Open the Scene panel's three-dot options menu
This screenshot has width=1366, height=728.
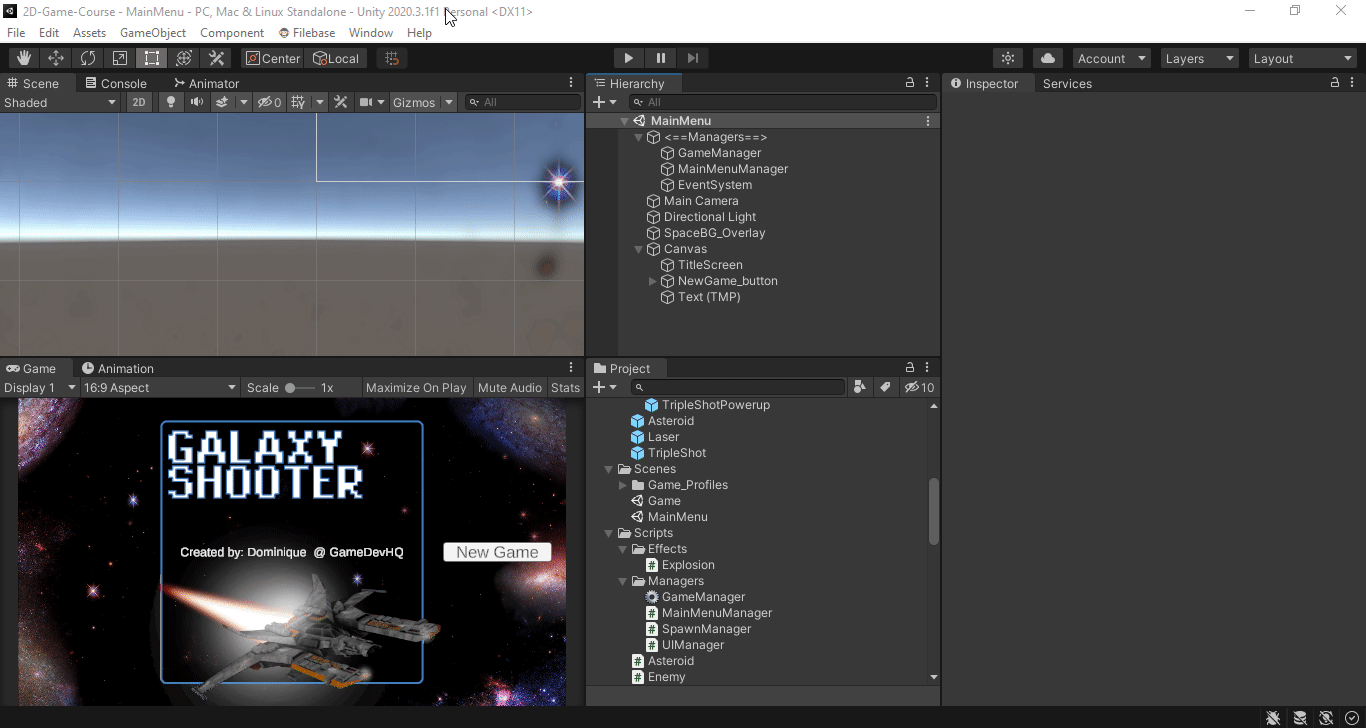click(x=571, y=83)
